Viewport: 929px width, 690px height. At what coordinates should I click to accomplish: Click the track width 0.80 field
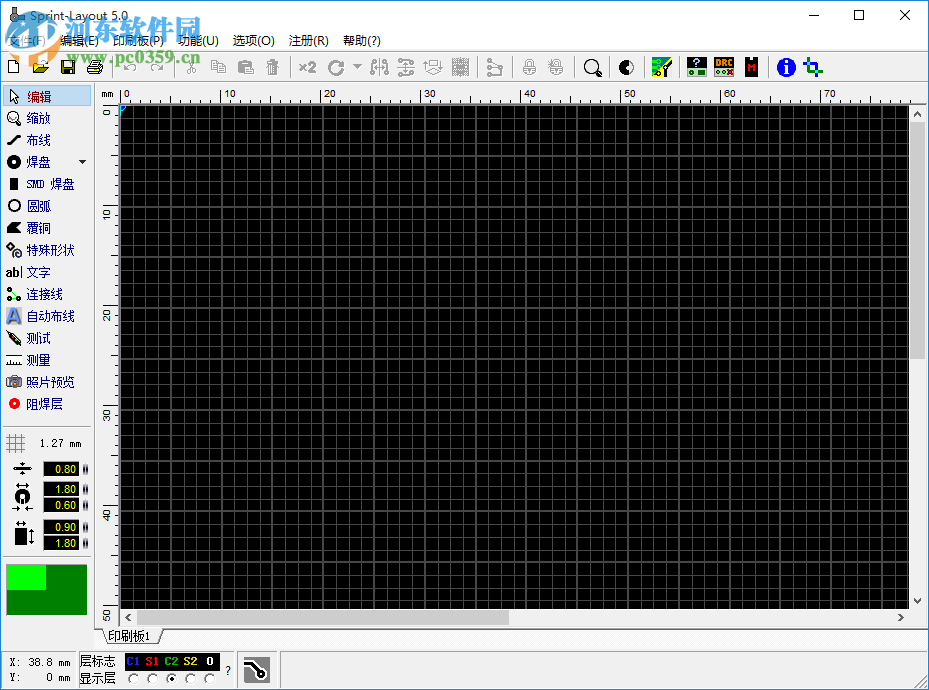point(61,469)
